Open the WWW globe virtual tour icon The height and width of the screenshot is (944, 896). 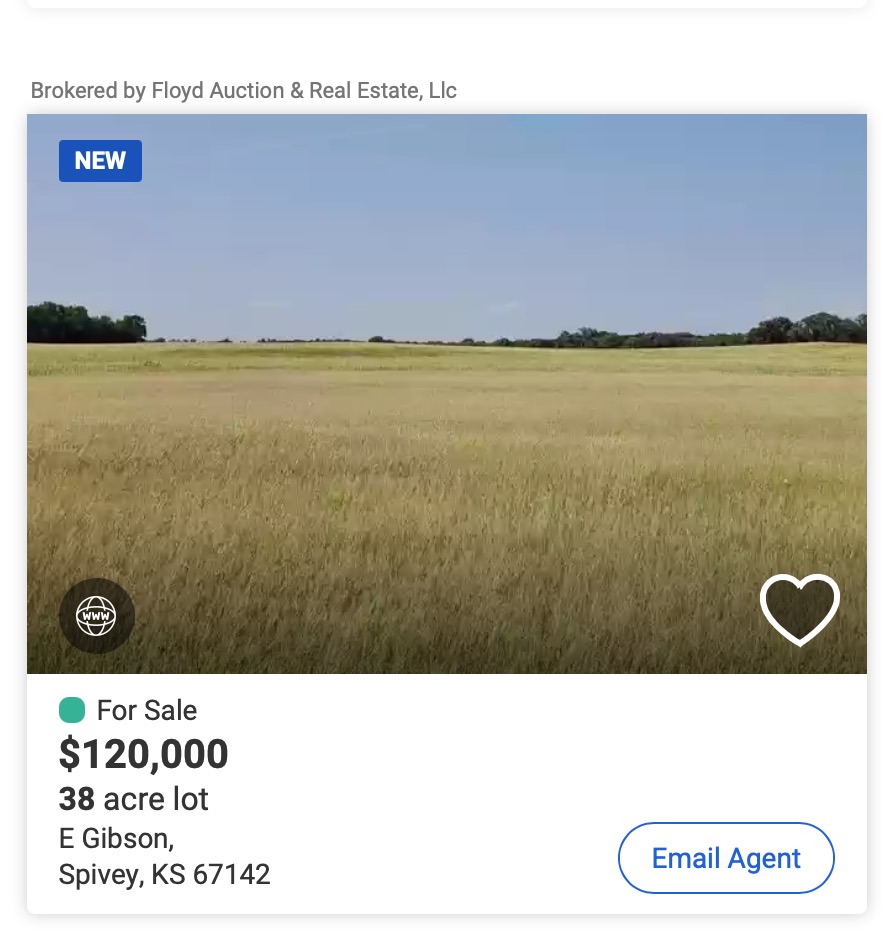[97, 616]
